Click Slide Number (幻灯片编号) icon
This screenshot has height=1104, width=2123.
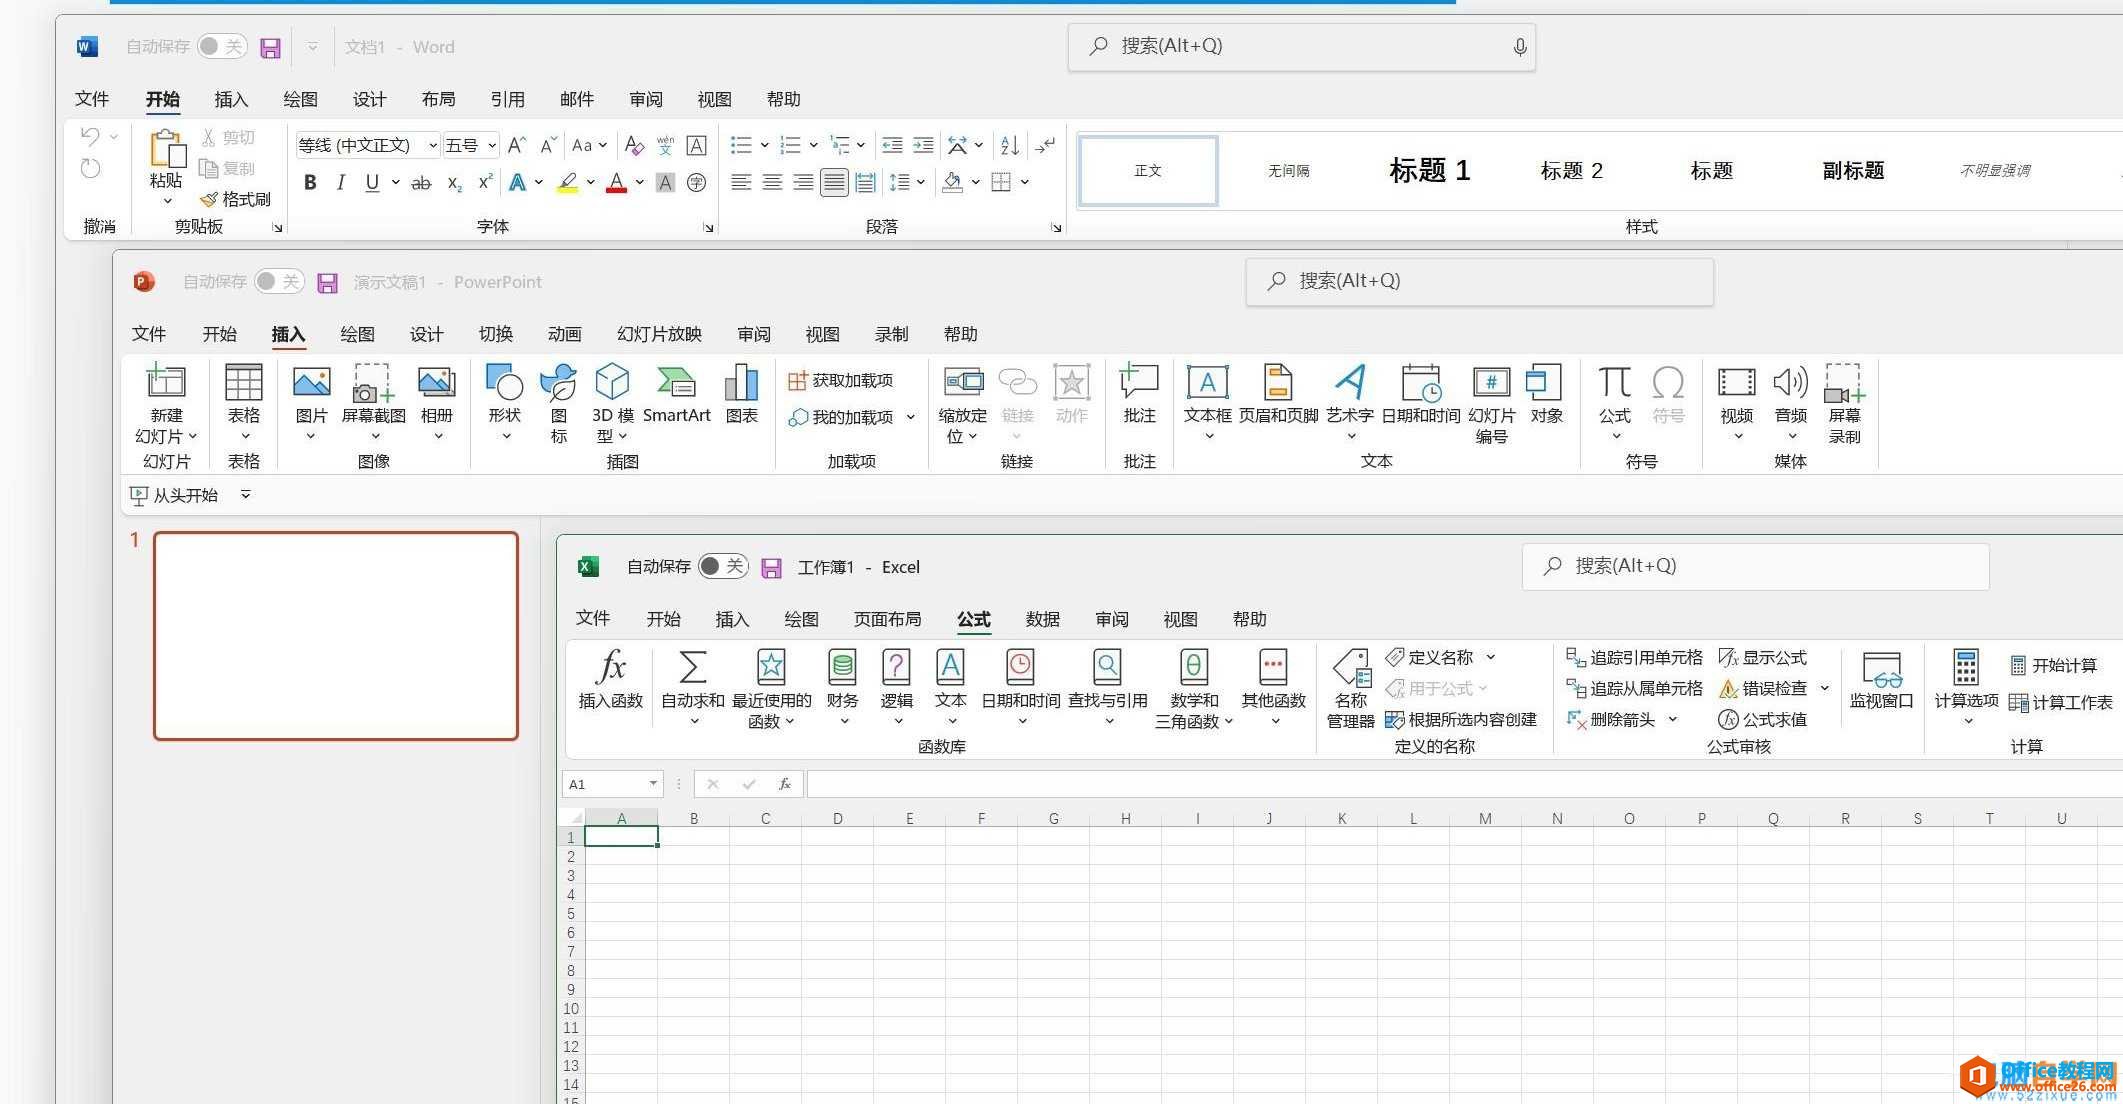(x=1491, y=404)
